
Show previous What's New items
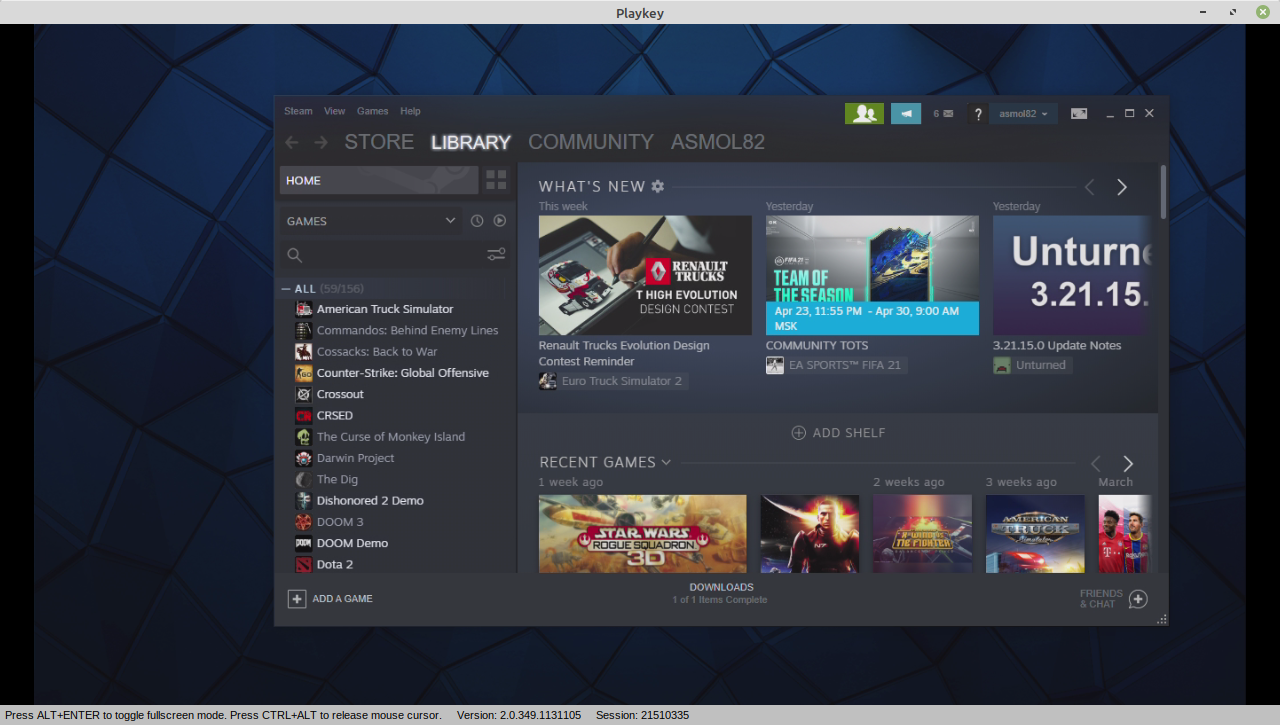[x=1090, y=187]
